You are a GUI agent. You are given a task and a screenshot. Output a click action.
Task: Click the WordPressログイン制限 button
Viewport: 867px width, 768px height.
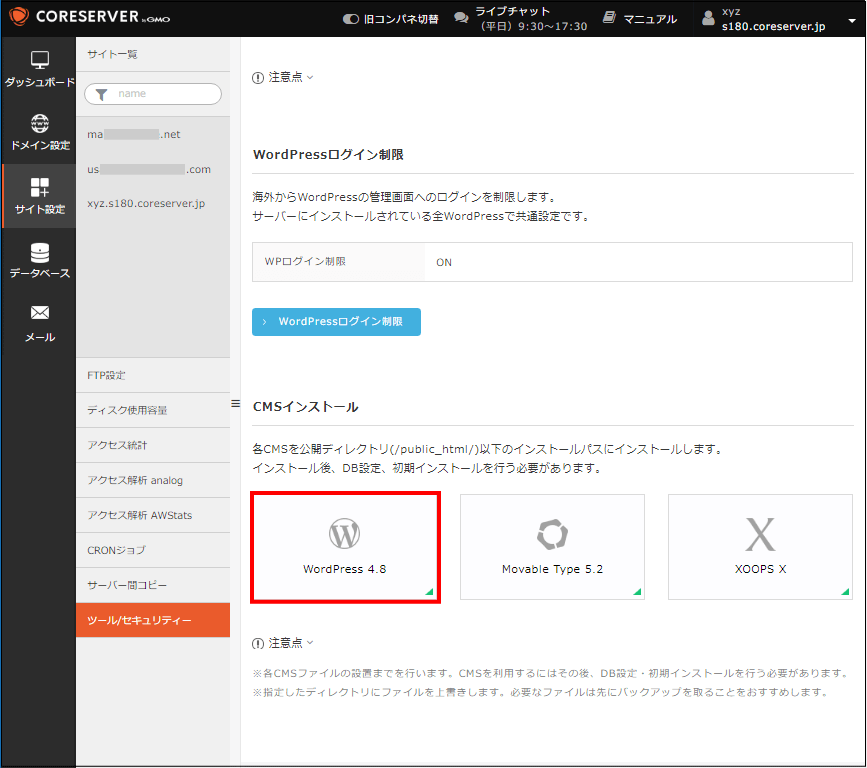pos(336,322)
